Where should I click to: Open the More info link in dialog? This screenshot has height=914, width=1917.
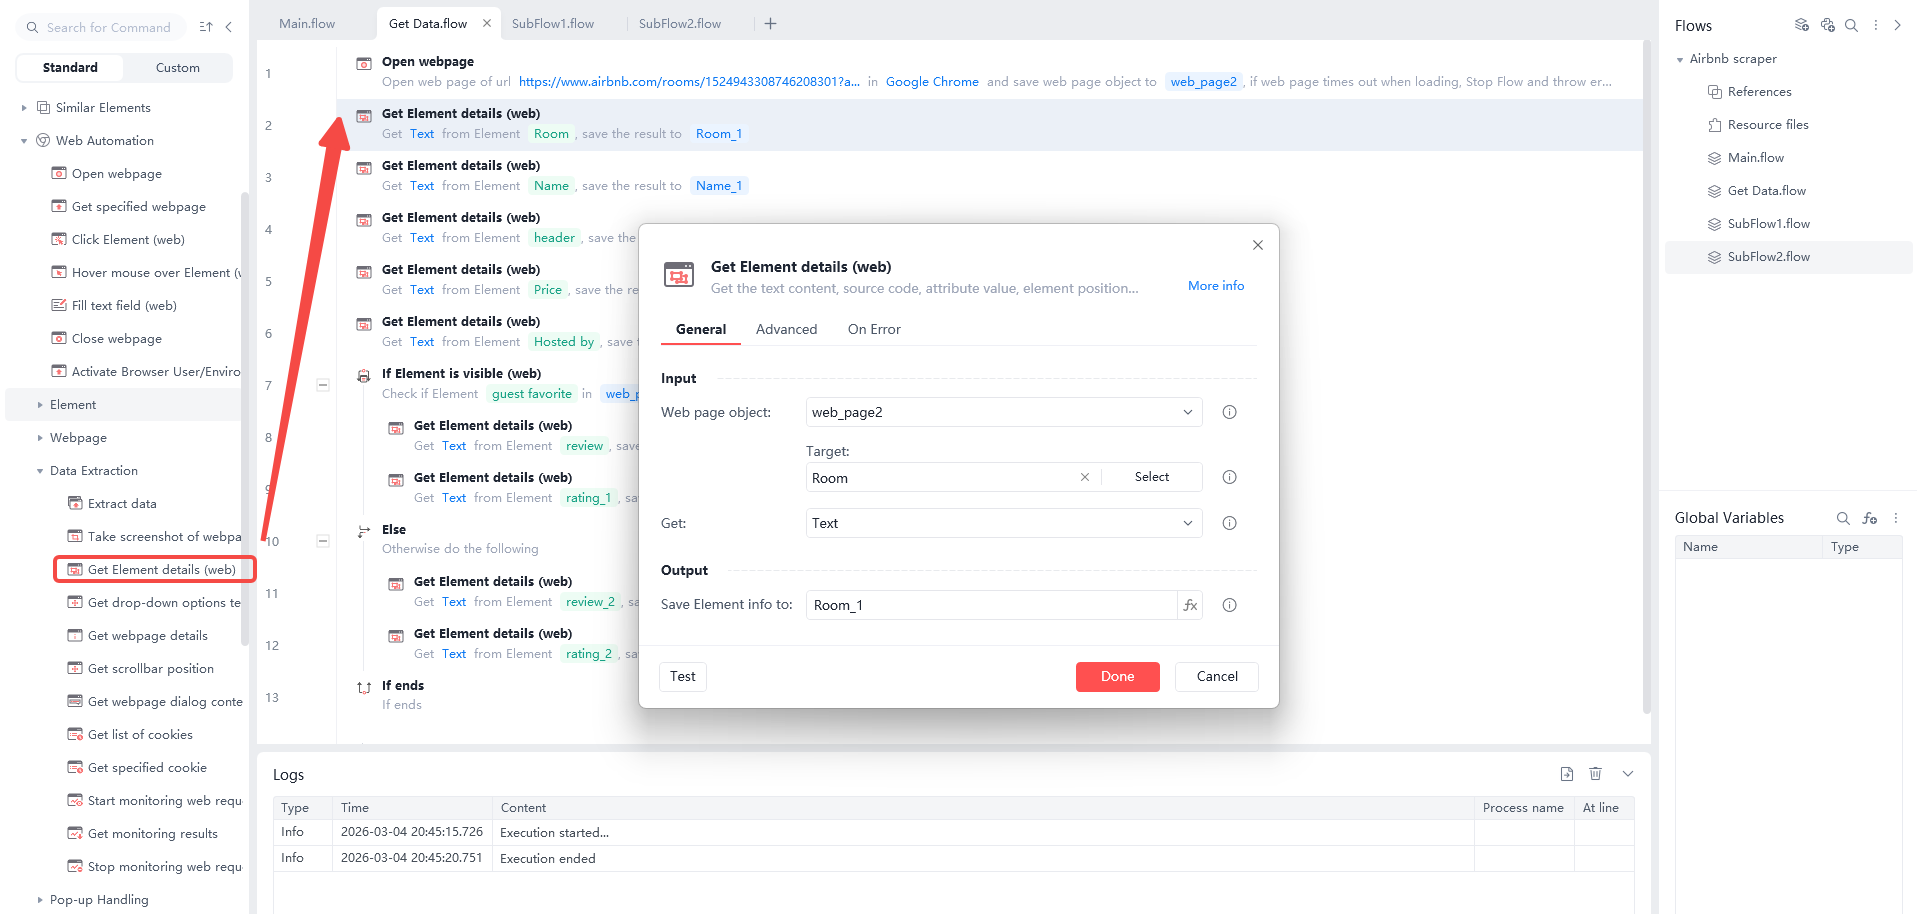1214,286
